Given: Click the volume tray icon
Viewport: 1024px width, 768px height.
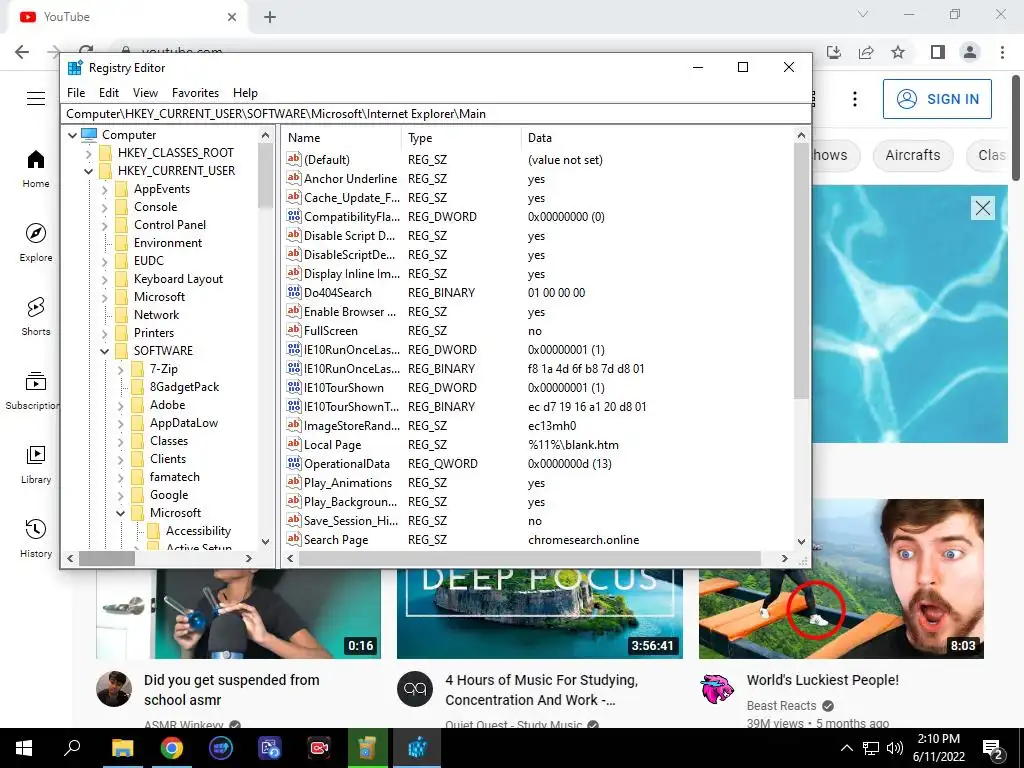Looking at the screenshot, I should point(895,748).
